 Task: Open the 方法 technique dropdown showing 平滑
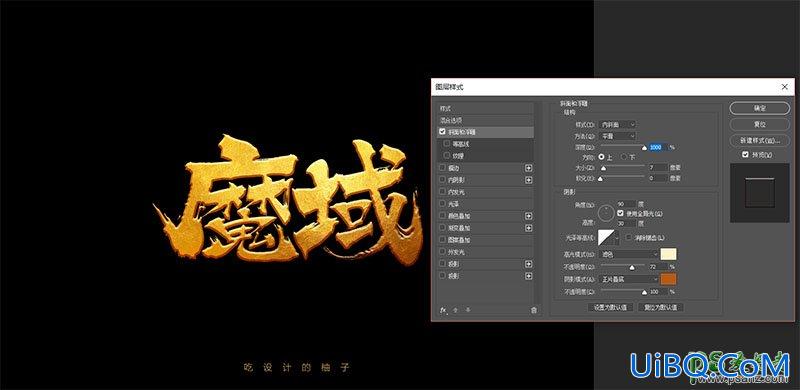tap(618, 136)
